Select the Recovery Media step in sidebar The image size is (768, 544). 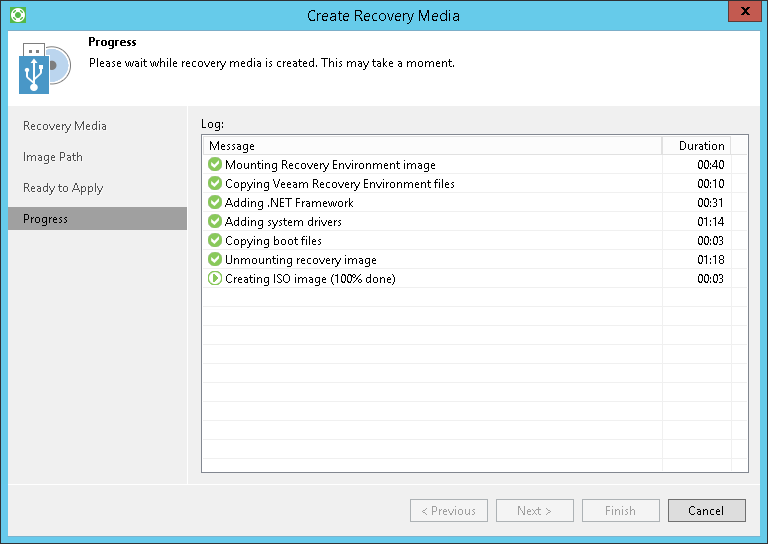coord(65,126)
